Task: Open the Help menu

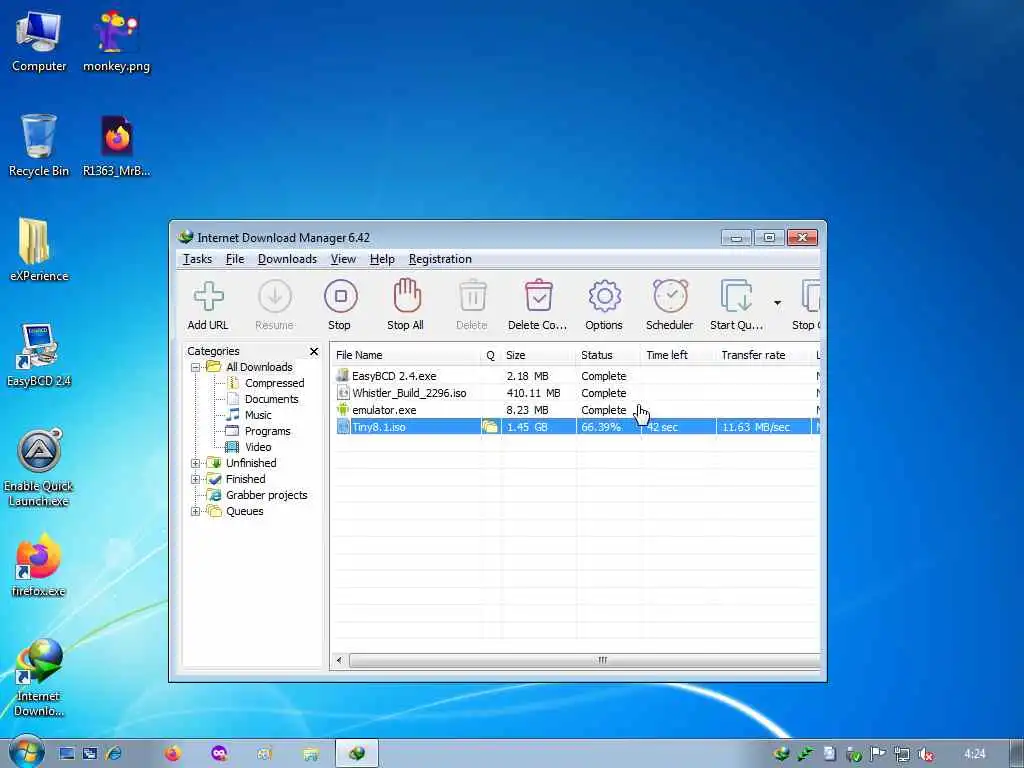Action: click(382, 259)
